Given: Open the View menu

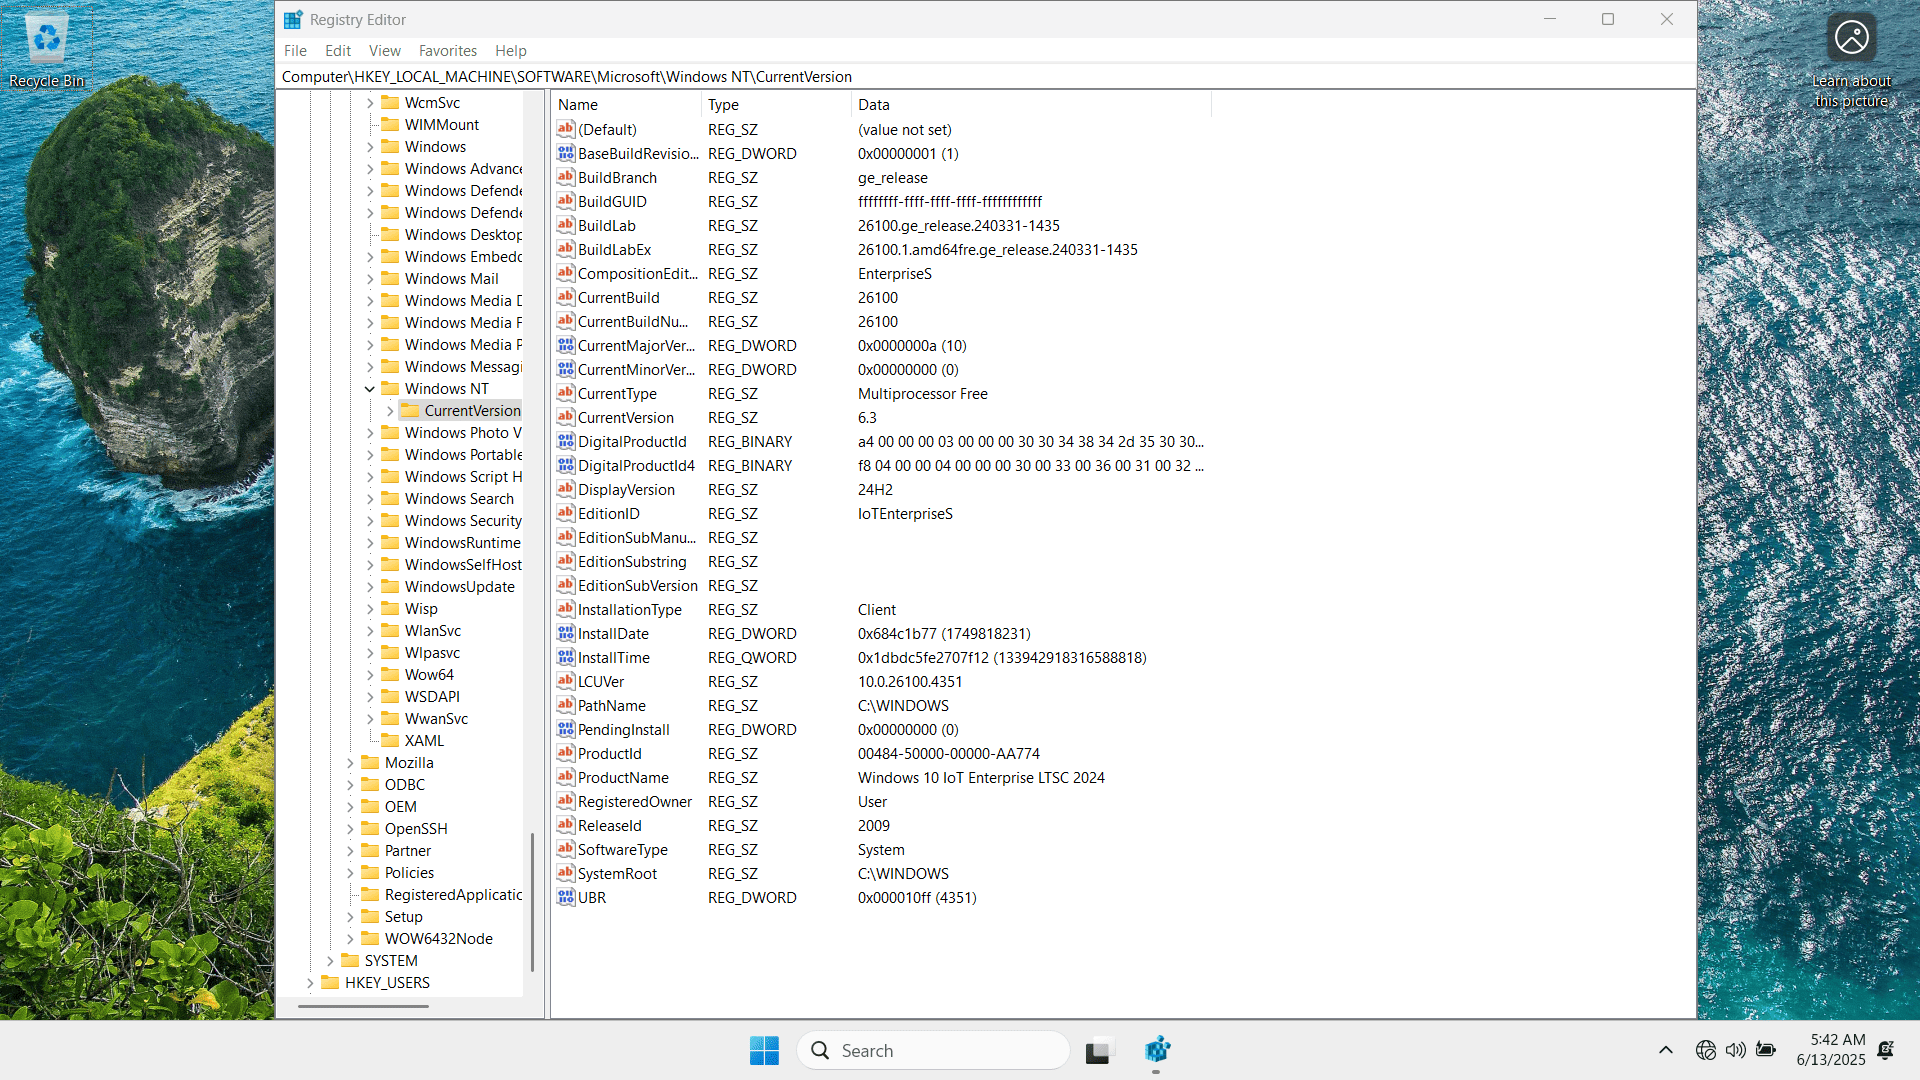Looking at the screenshot, I should tap(384, 50).
